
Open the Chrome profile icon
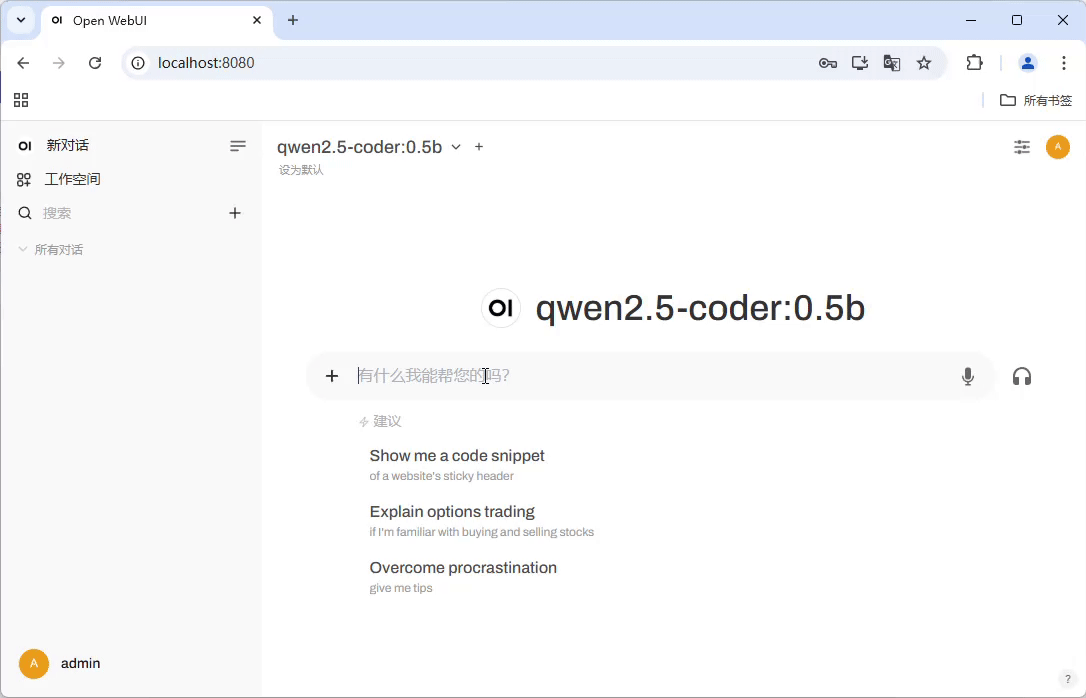click(1028, 63)
